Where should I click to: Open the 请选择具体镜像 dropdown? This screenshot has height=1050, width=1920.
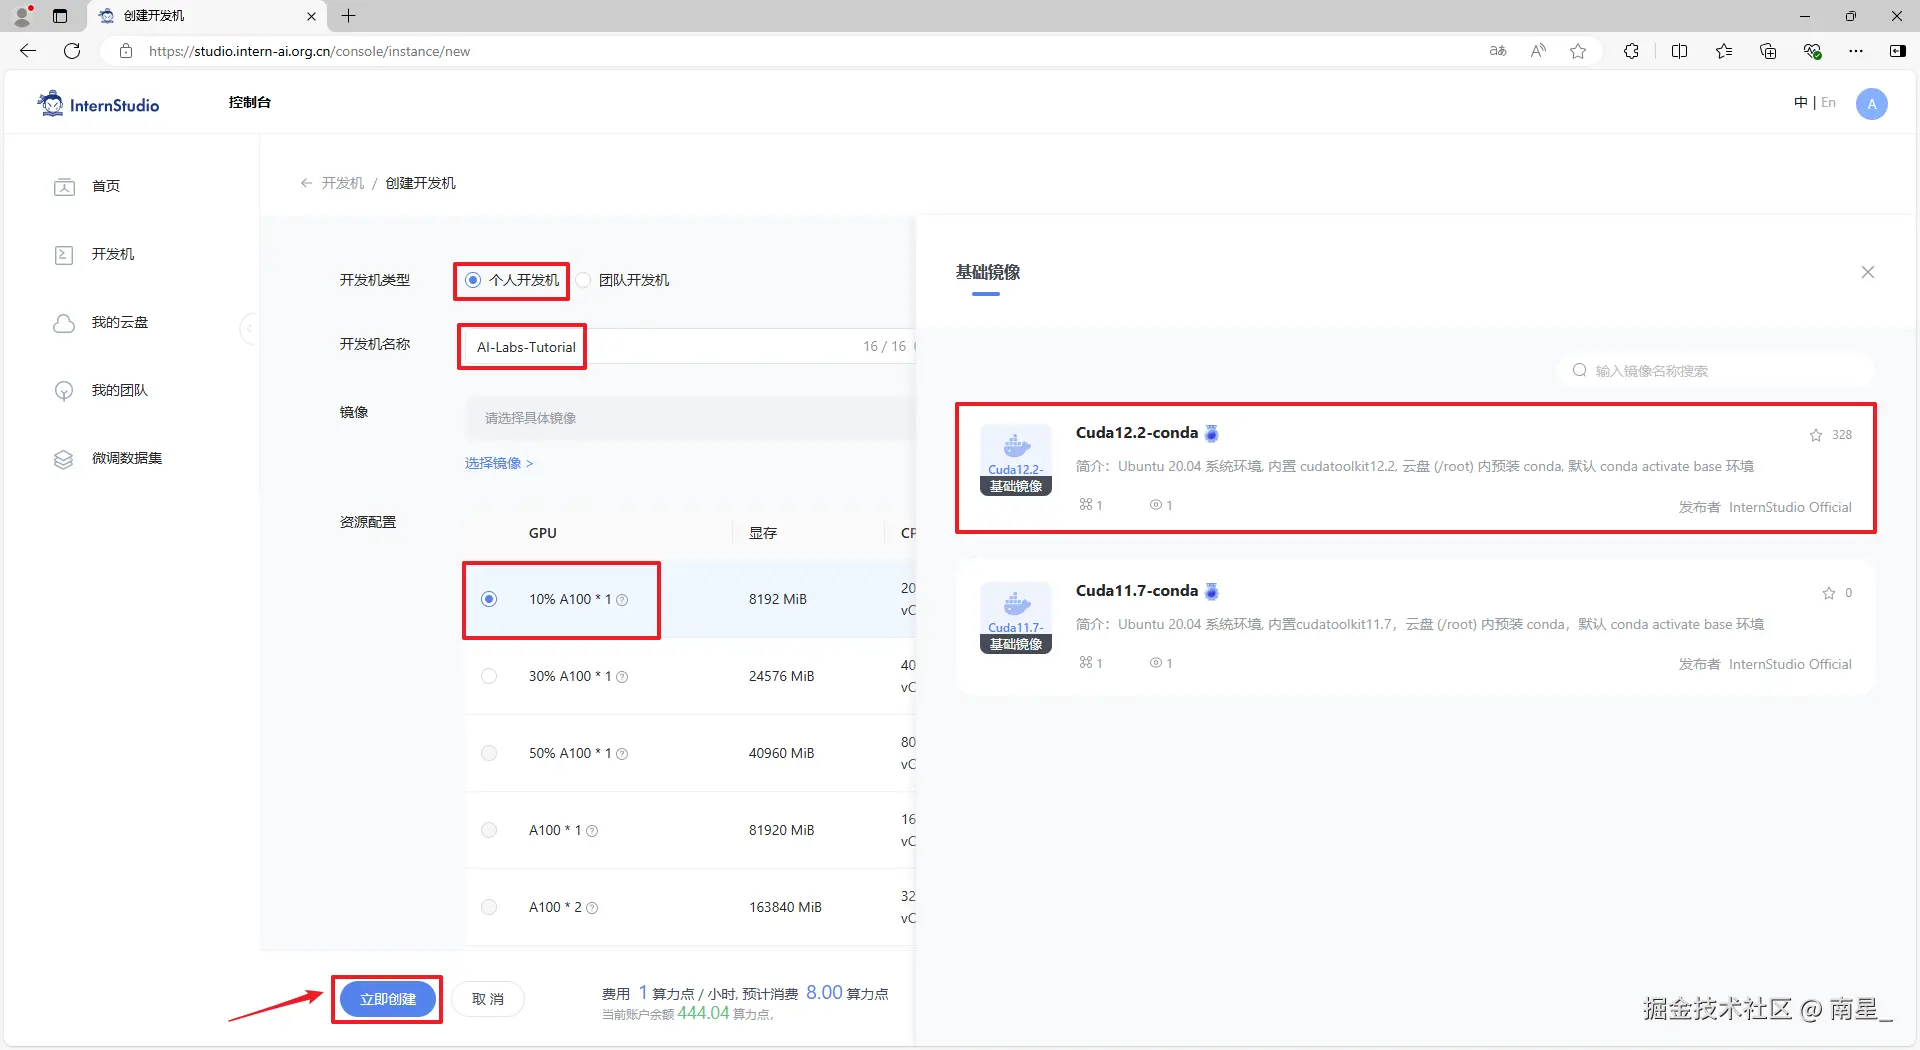(690, 418)
